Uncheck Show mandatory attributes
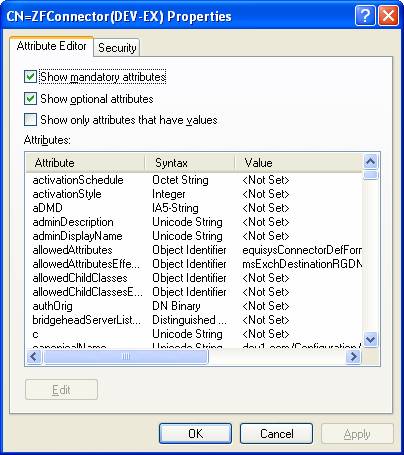The image size is (404, 455). coord(30,77)
